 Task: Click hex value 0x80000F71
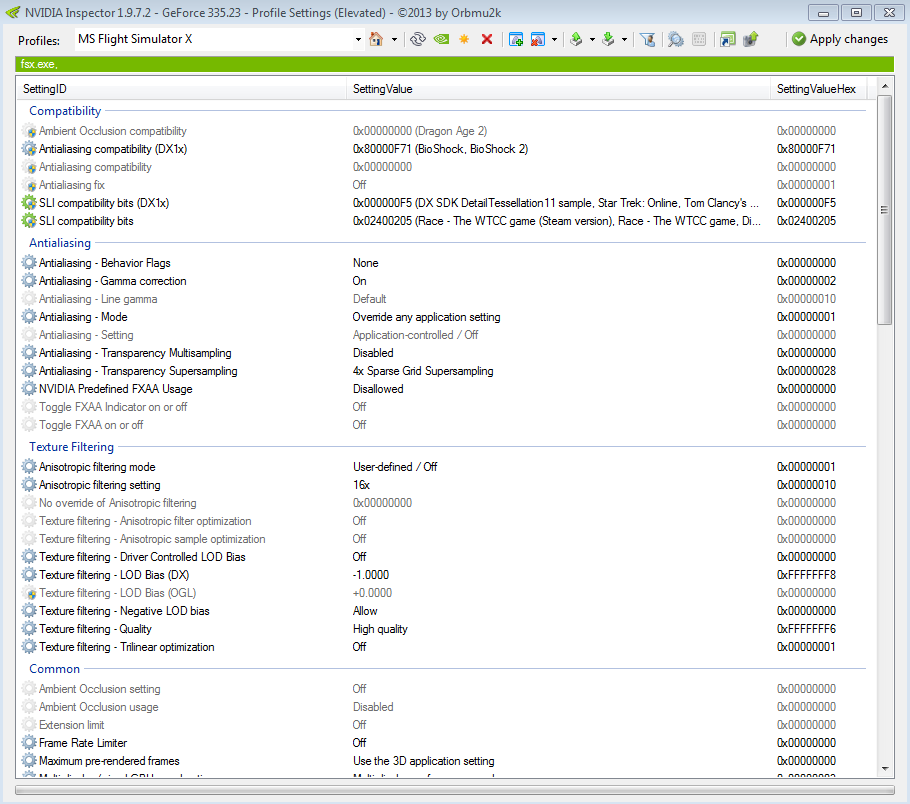(x=806, y=149)
